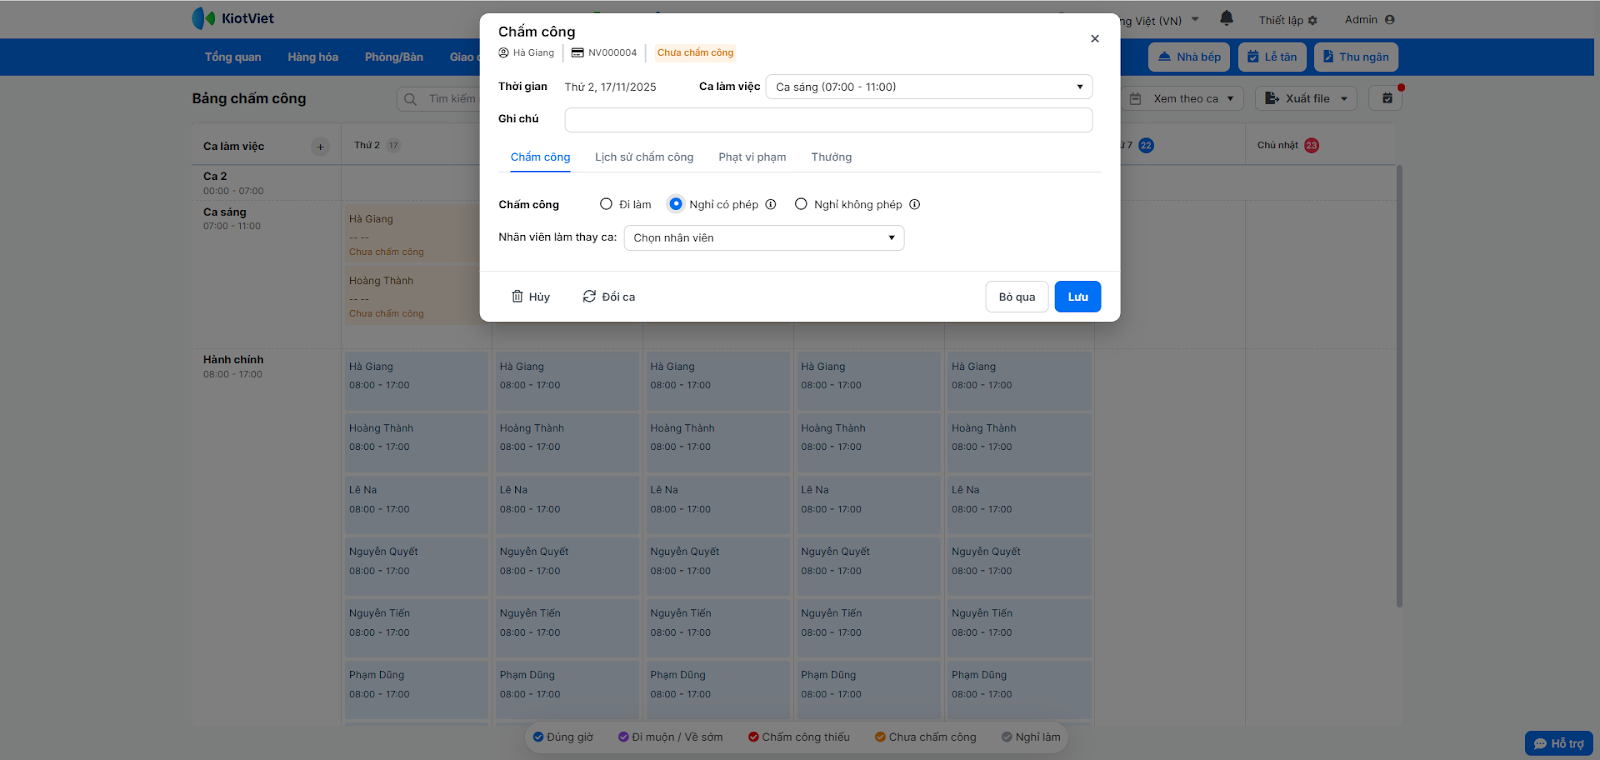Click the KiotViet logo
The width and height of the screenshot is (1600, 760).
[233, 19]
